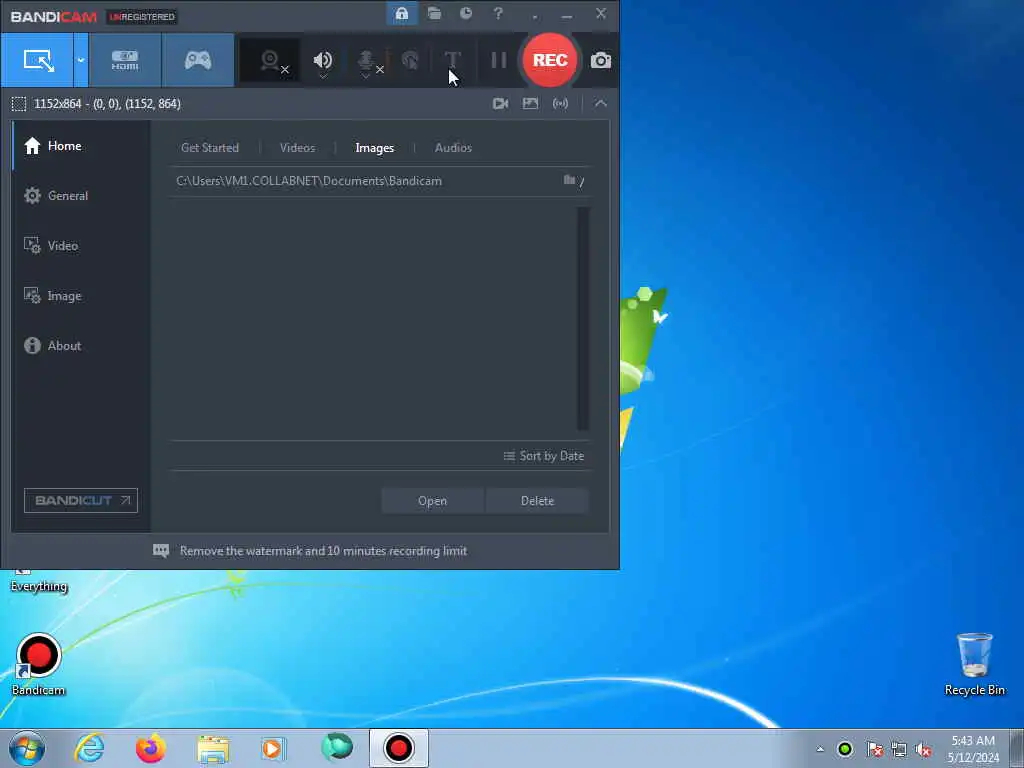The height and width of the screenshot is (768, 1024).
Task: Switch to game recording mode
Action: click(198, 60)
